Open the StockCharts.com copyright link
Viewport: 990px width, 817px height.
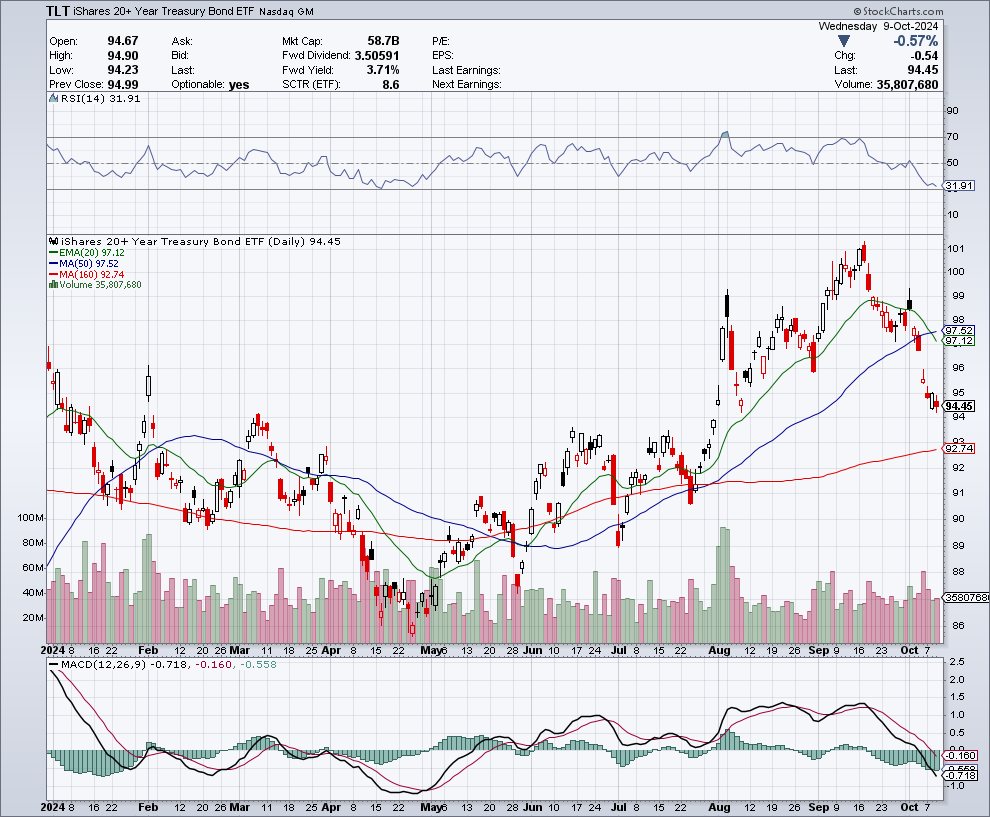click(x=898, y=11)
